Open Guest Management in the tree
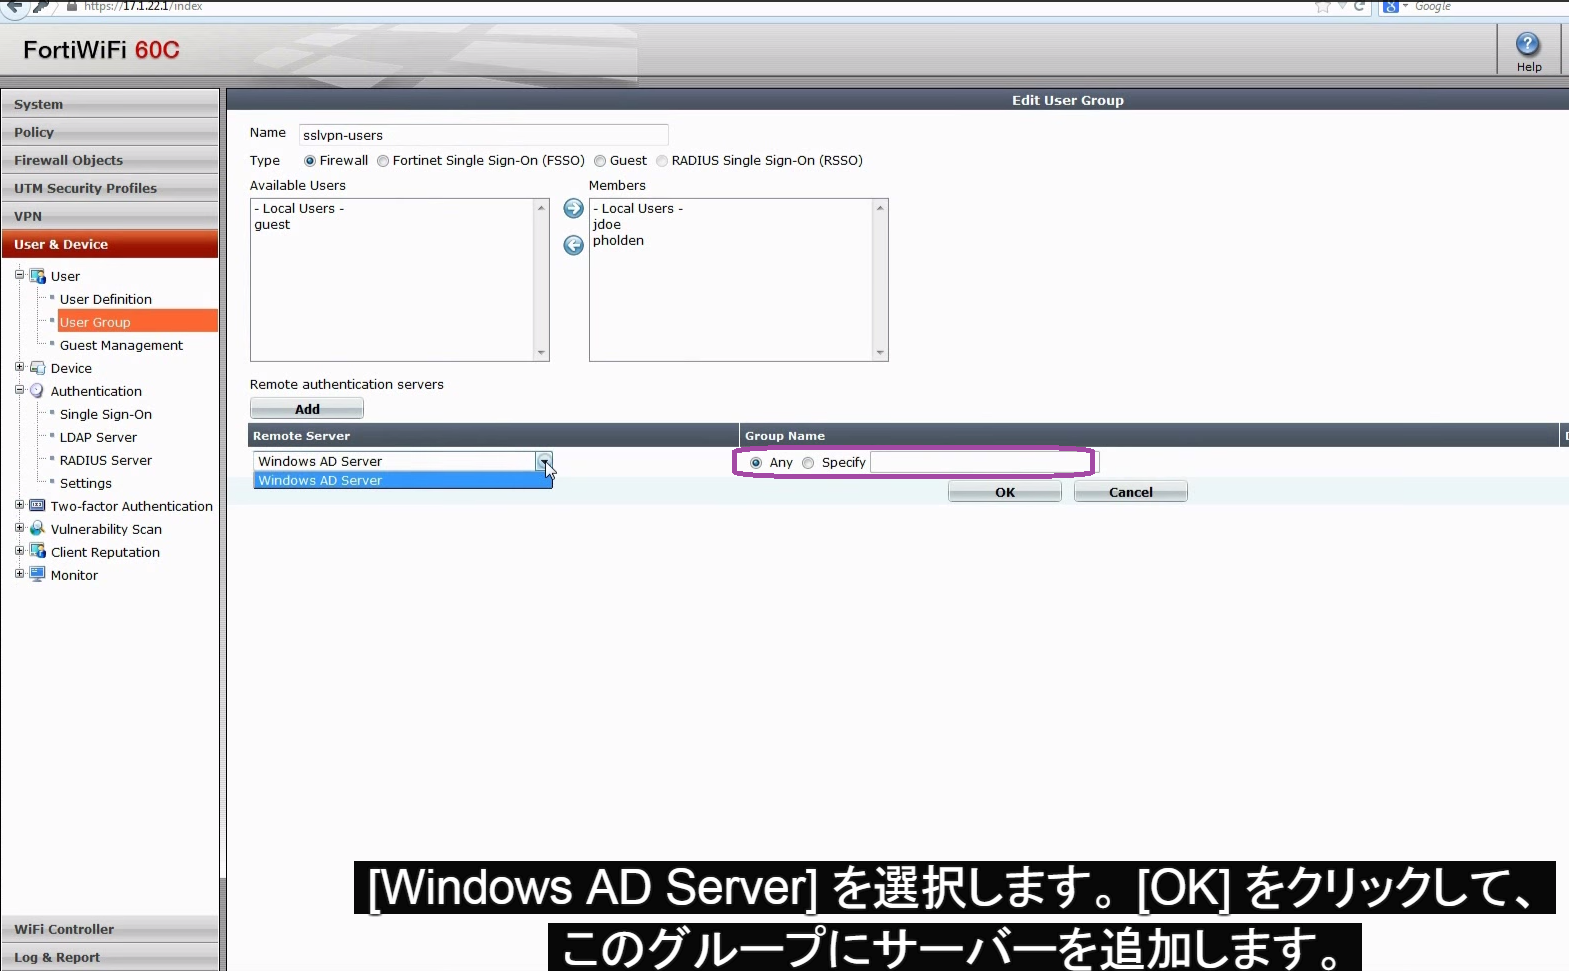Screen dimensions: 1569x971 pyautogui.click(x=121, y=345)
